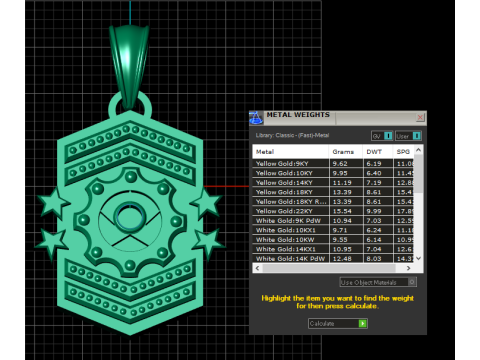The height and width of the screenshot is (360, 480).
Task: Click the 12.48 grams value
Action: pos(342,259)
